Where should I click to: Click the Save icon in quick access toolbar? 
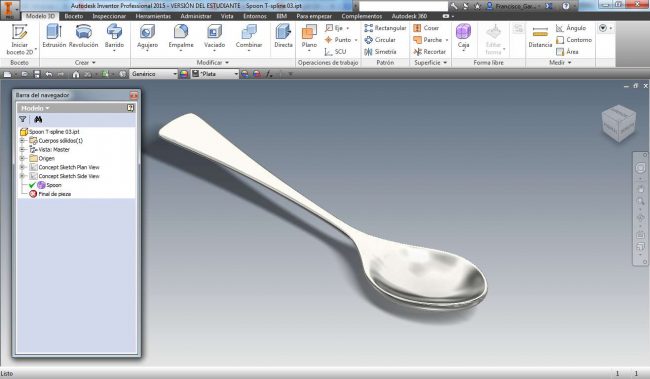(x=37, y=74)
